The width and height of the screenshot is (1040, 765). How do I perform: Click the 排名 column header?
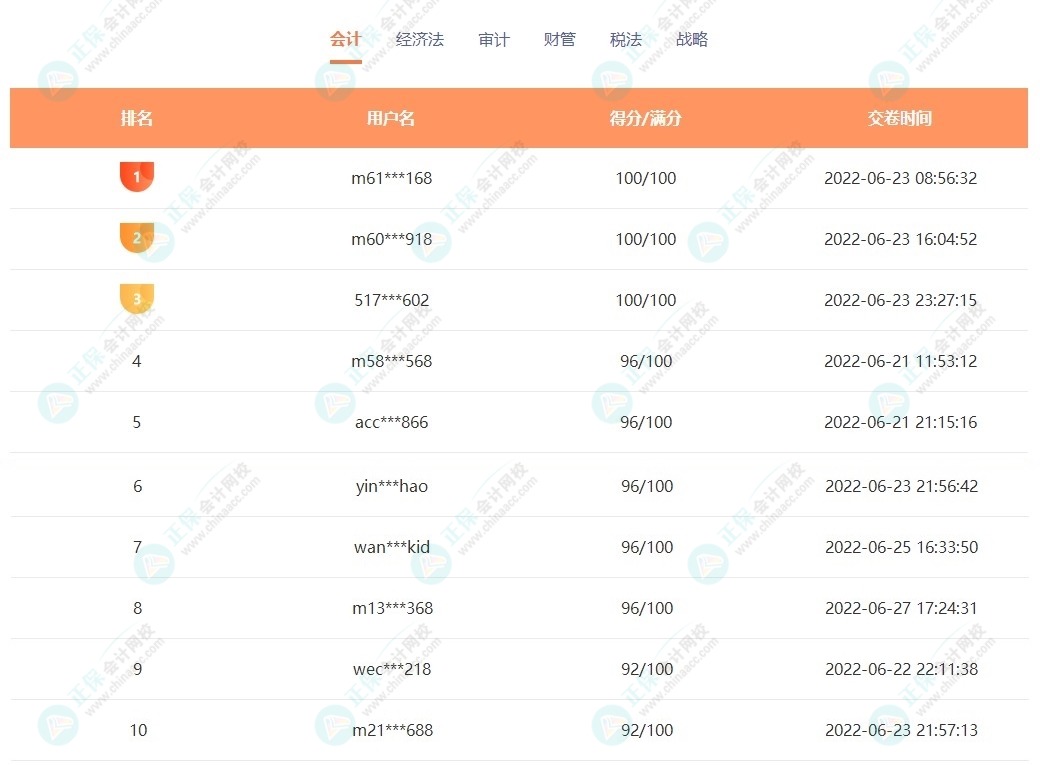(137, 118)
